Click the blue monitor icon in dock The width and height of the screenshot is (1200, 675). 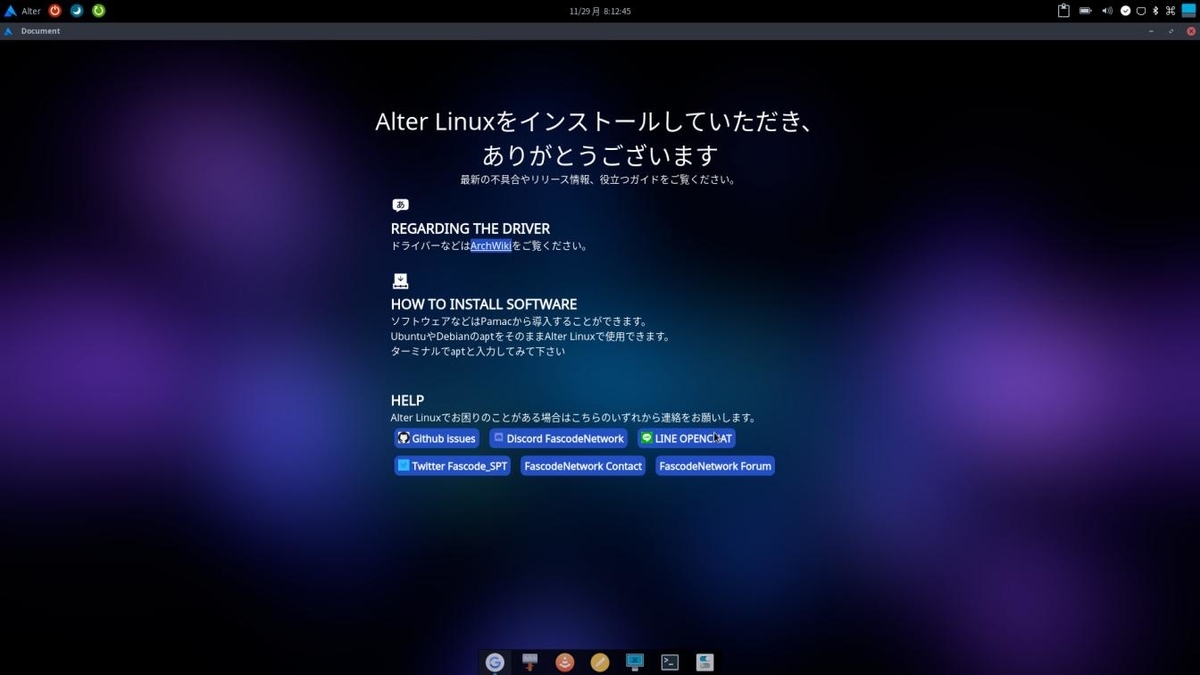[635, 662]
